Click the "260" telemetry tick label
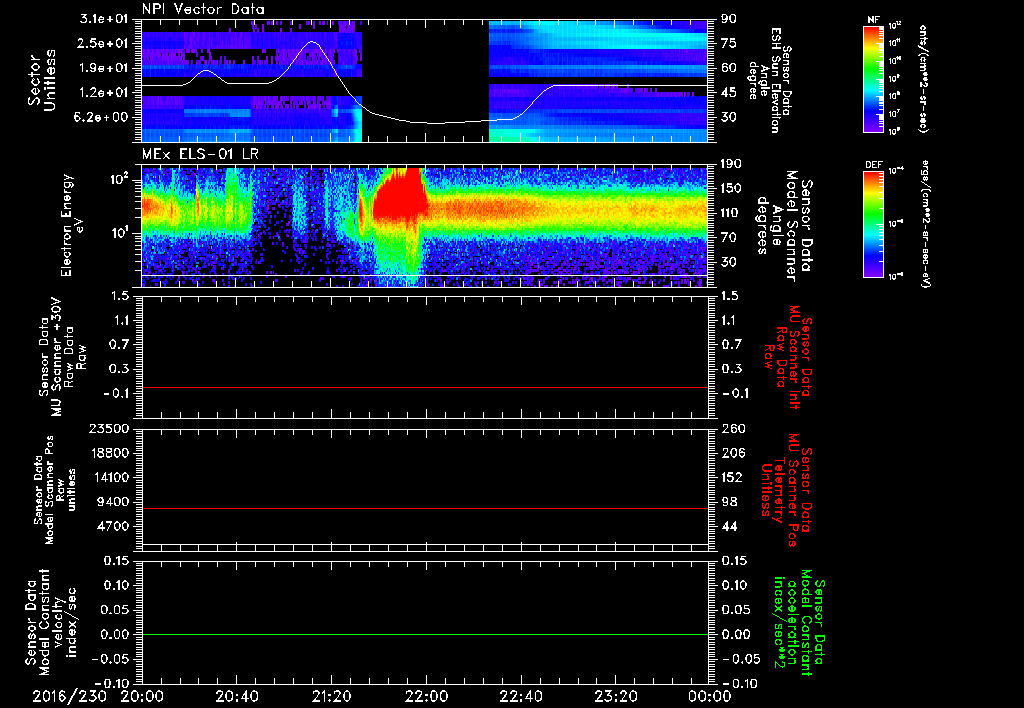 pos(733,428)
